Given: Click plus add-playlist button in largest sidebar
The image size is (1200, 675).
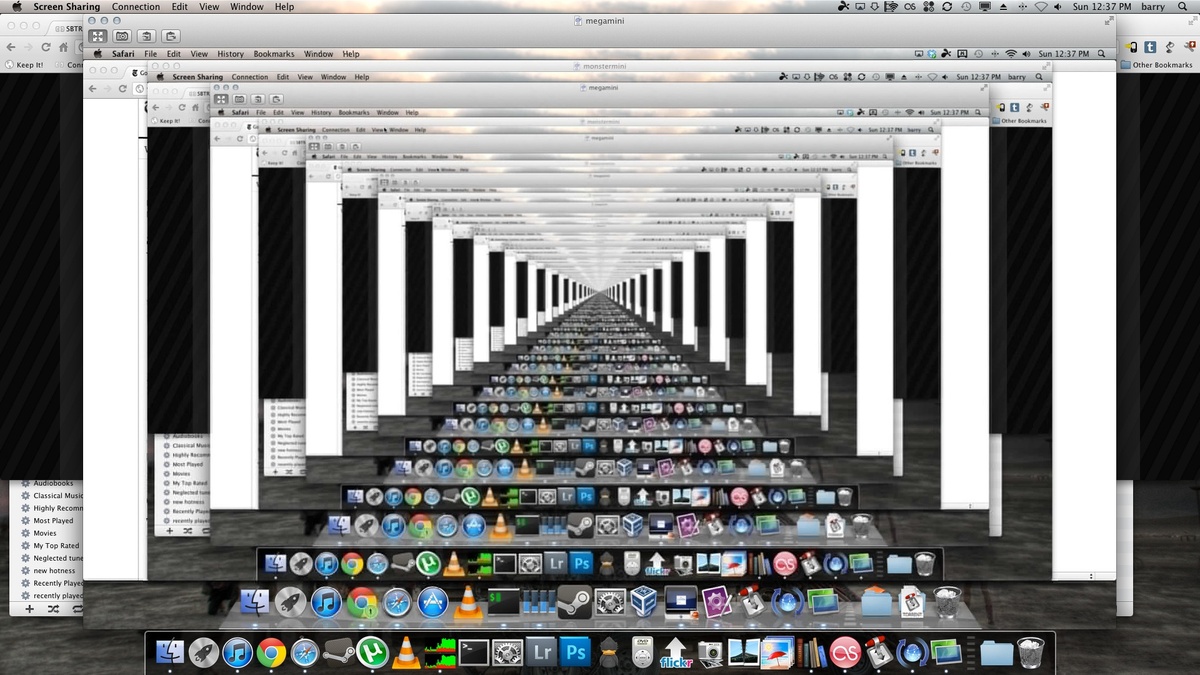Looking at the screenshot, I should pos(29,608).
